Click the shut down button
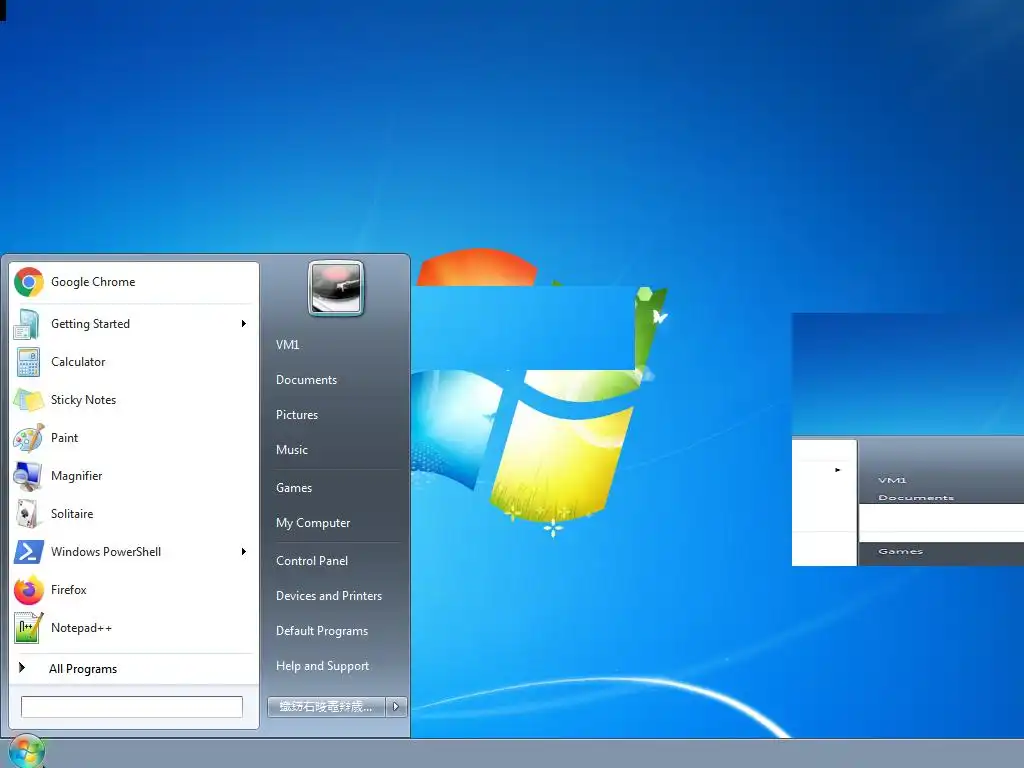Image resolution: width=1024 pixels, height=768 pixels. pyautogui.click(x=327, y=707)
